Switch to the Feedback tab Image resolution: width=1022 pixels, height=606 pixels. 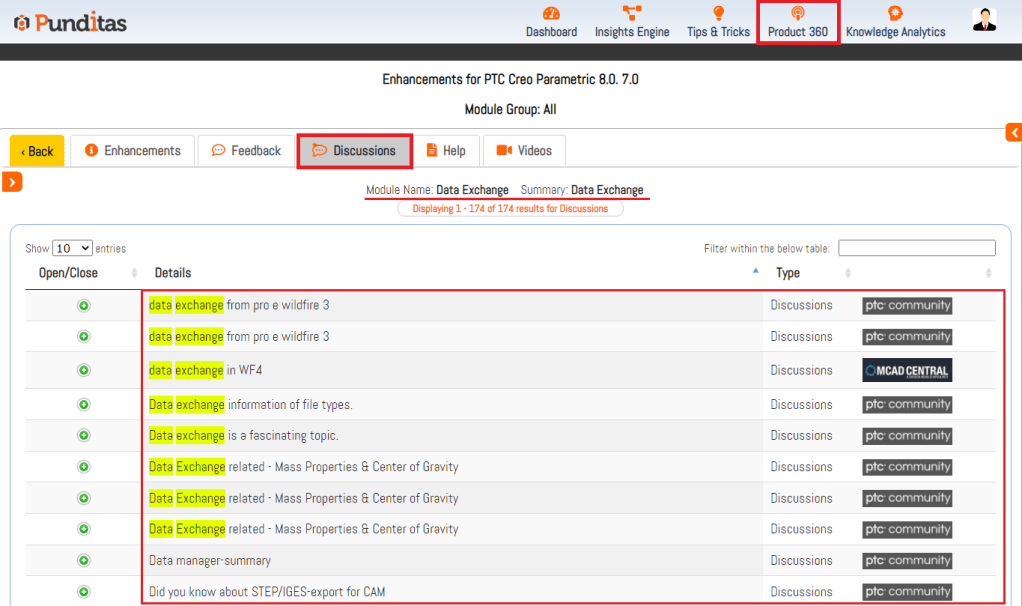pos(246,151)
